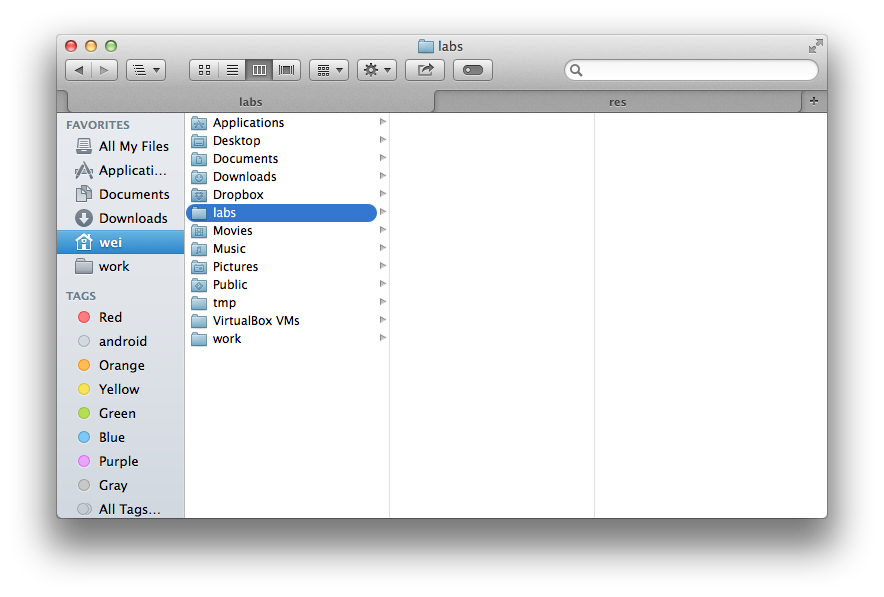Open Downloads in Favorites sidebar
This screenshot has height=597, width=884.
pos(121,218)
